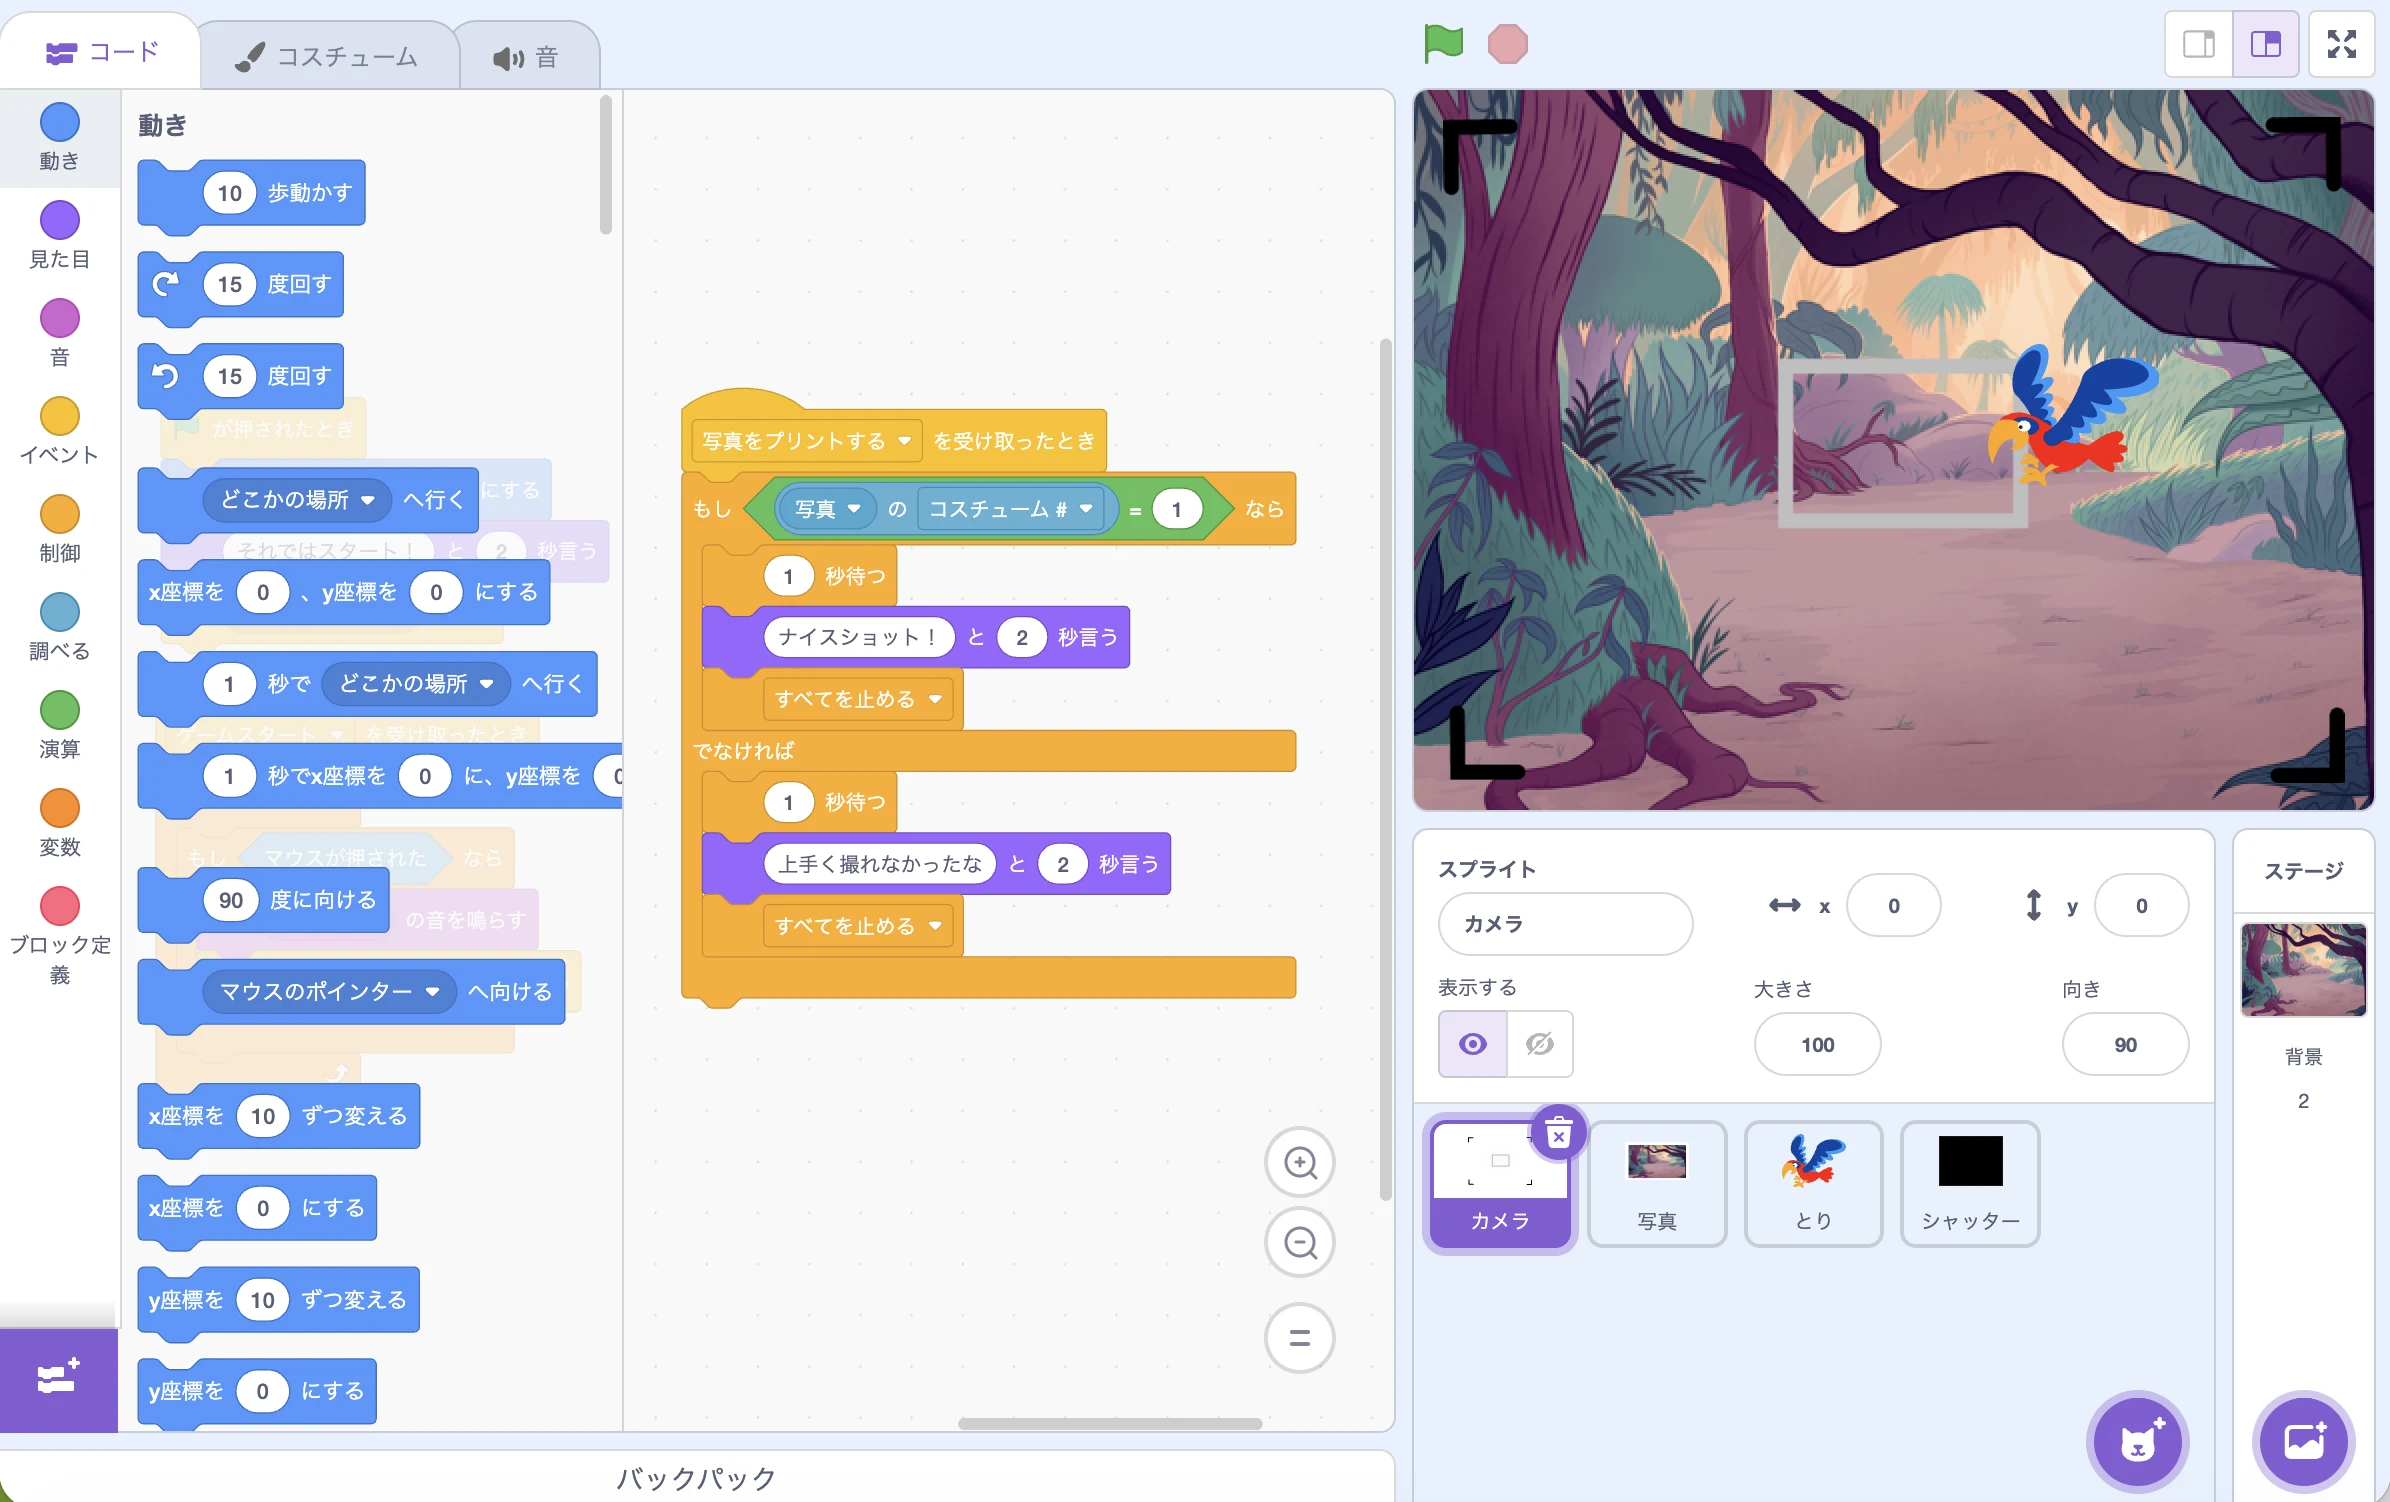Delete the カメラ sprite with trash icon
The image size is (2390, 1502).
click(1558, 1133)
